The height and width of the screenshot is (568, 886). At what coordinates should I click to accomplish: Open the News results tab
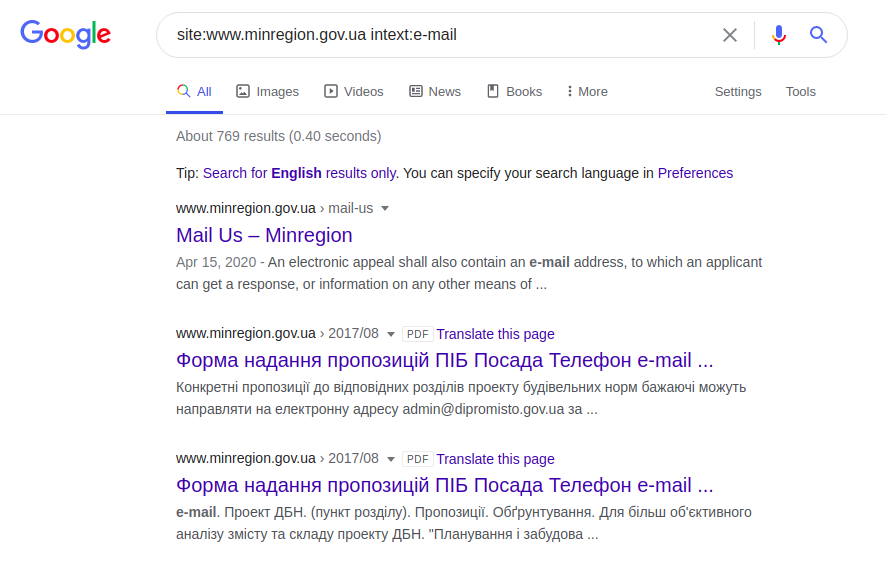435,91
